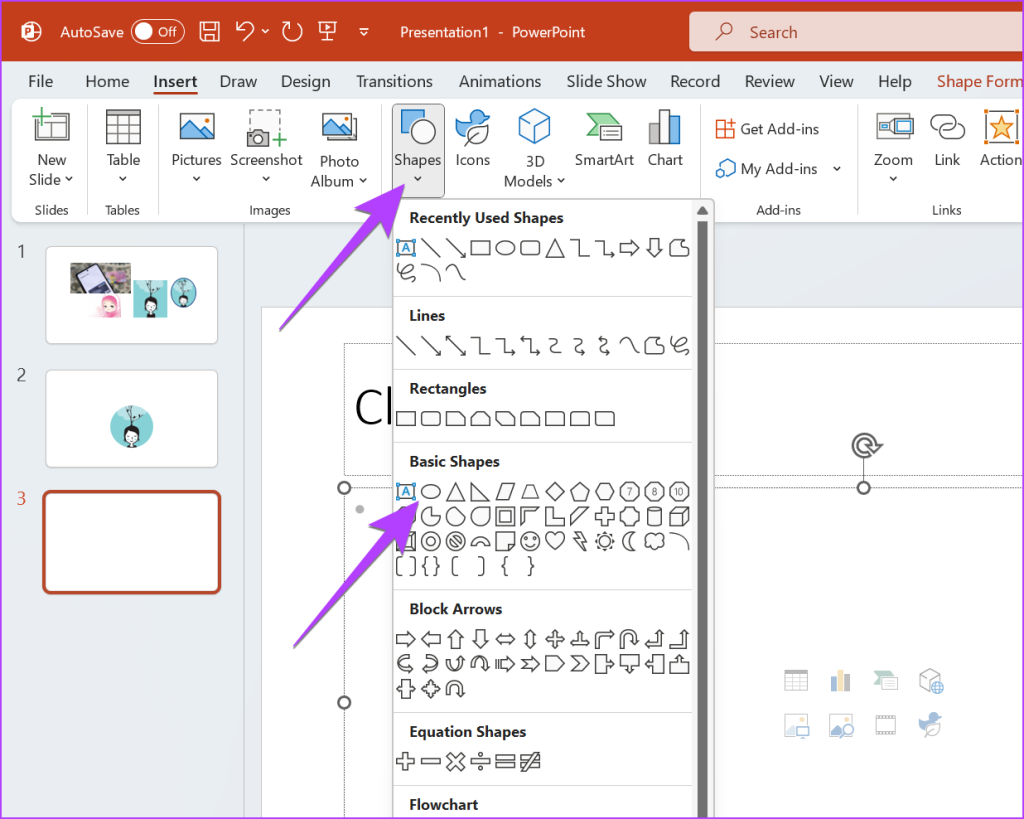Undo the last action
Viewport: 1024px width, 819px height.
pyautogui.click(x=245, y=31)
